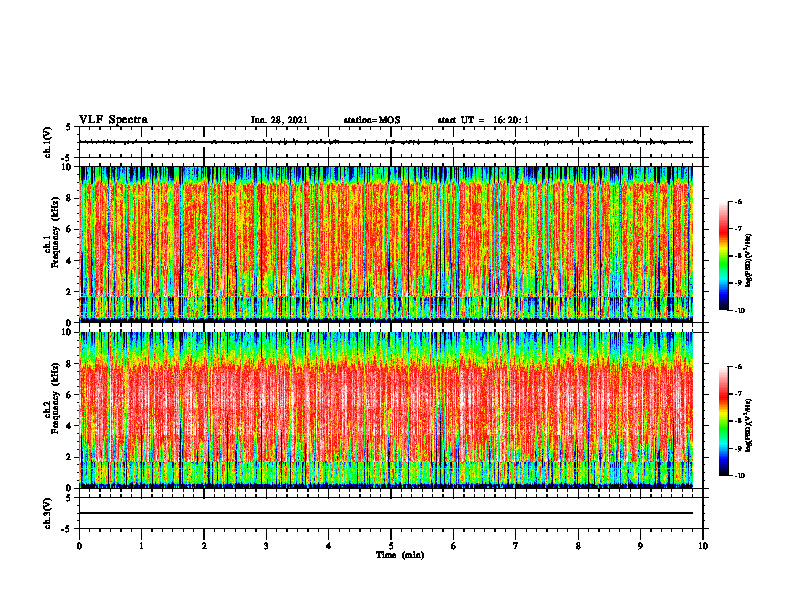This screenshot has height=612, width=792.
Task: Click the "2" kHz tick of ch.1 spectrogram
Action: pos(70,292)
